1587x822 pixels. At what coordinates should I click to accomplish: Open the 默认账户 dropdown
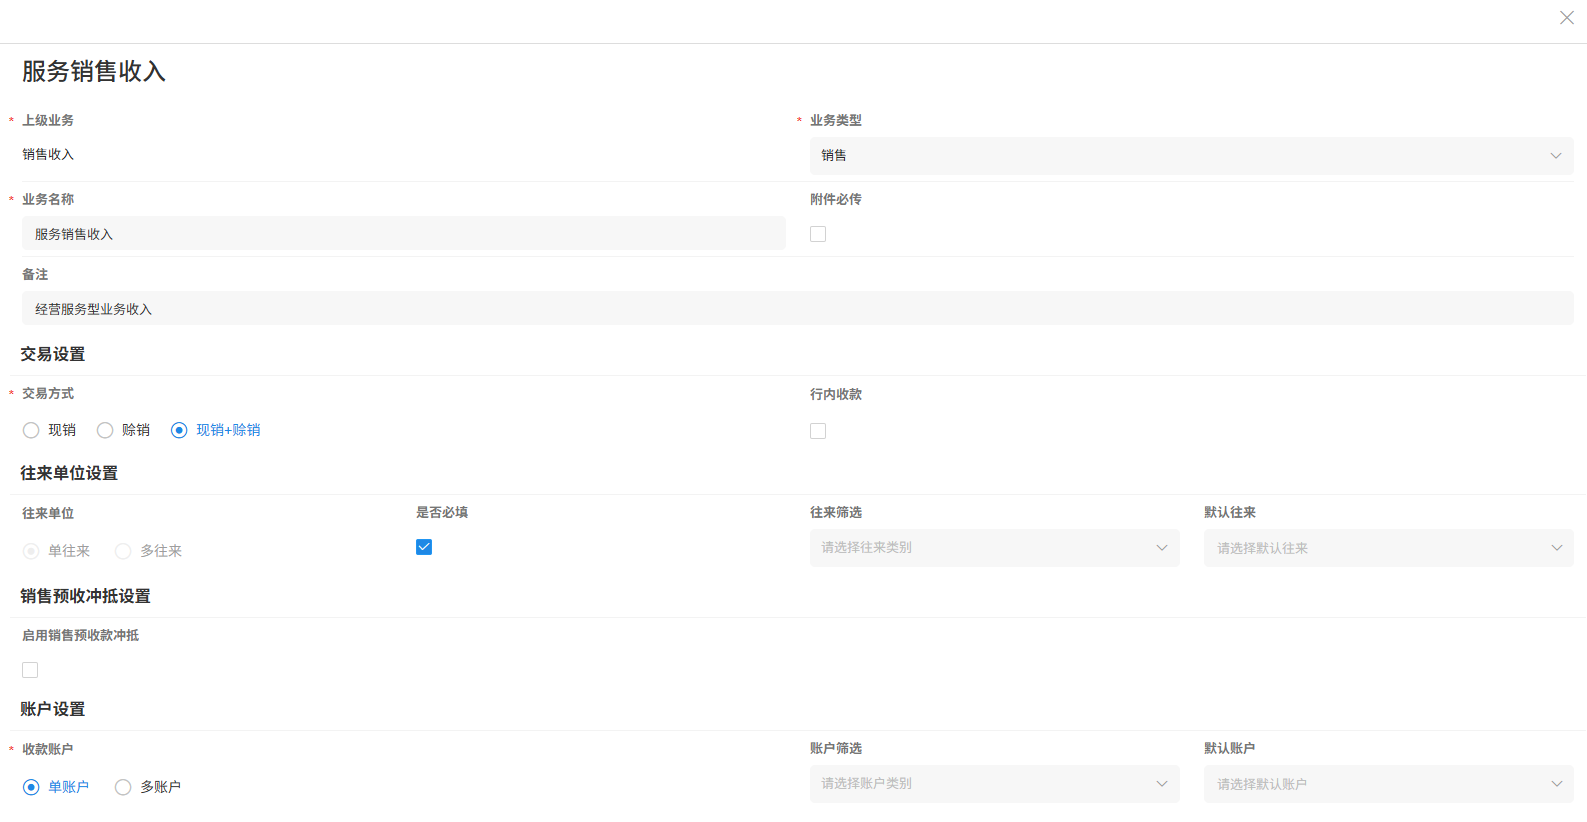click(x=1388, y=784)
